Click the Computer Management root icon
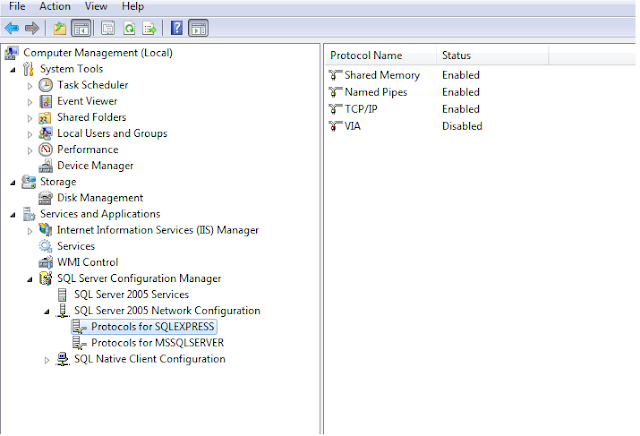The image size is (640, 436). [x=11, y=53]
